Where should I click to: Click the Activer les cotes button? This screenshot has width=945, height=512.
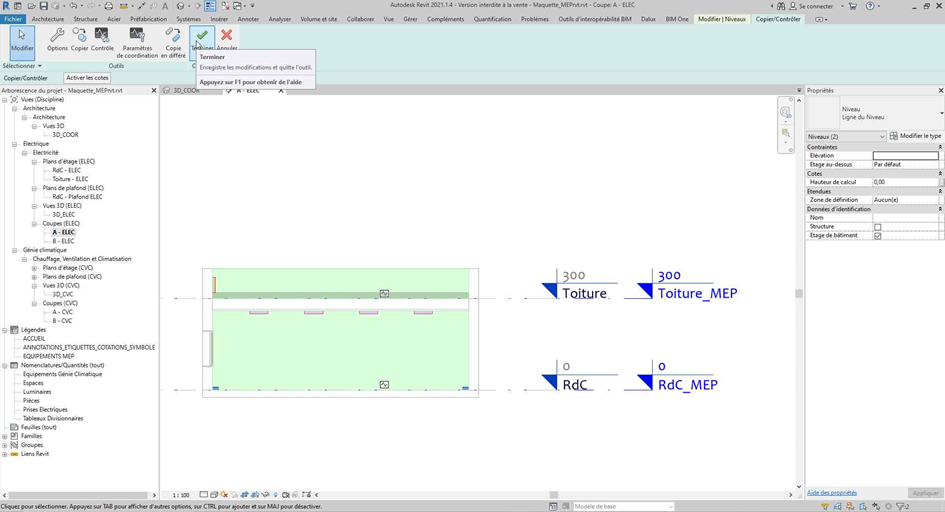click(87, 78)
